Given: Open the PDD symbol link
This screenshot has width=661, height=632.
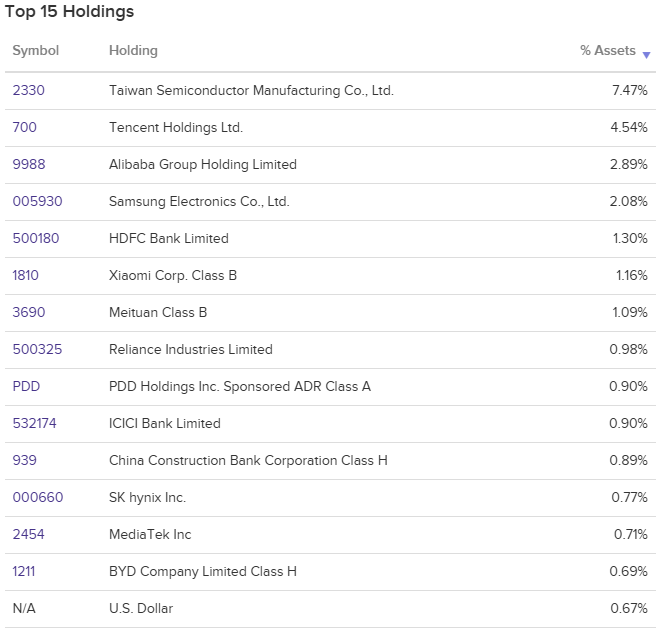Looking at the screenshot, I should click(x=26, y=386).
